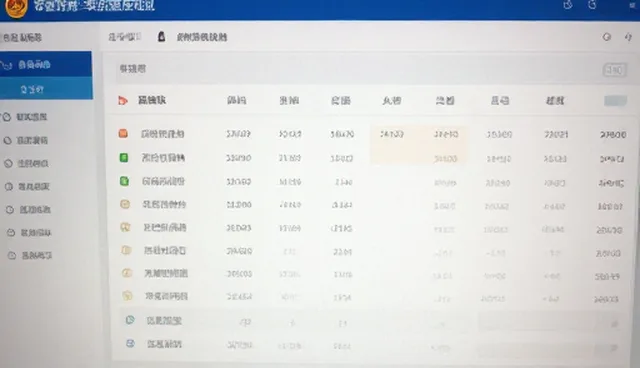Click the grey button at table header's right end
Screen dimensions: 640x368
coord(615,100)
